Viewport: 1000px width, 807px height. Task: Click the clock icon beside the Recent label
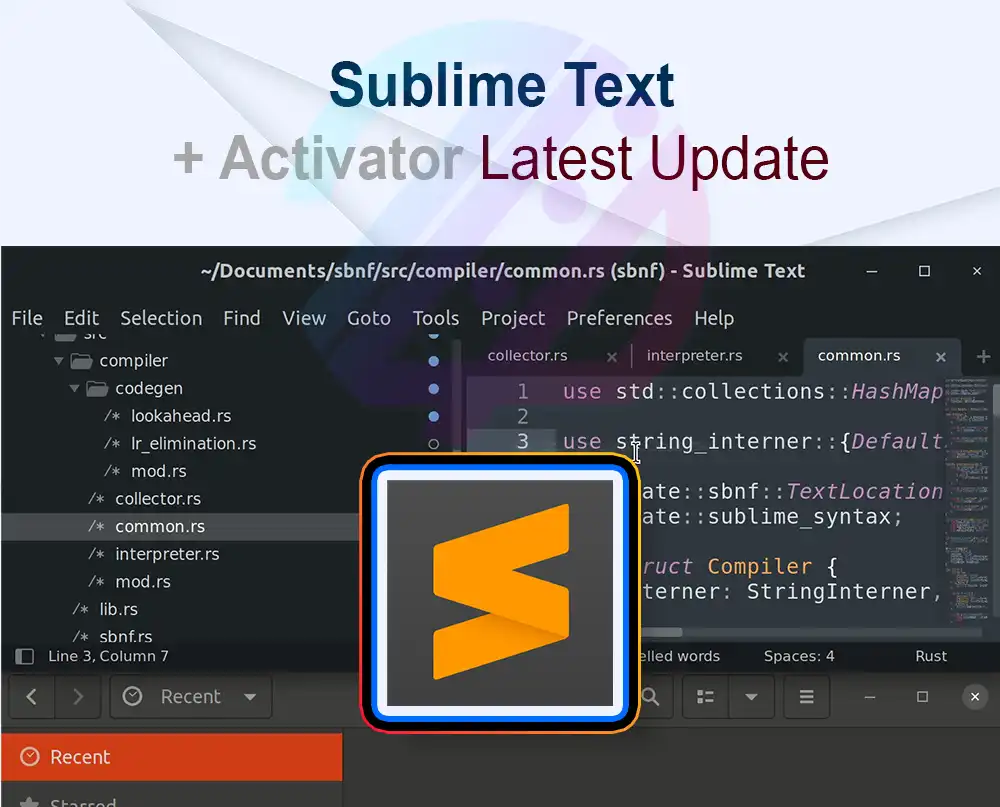point(131,697)
